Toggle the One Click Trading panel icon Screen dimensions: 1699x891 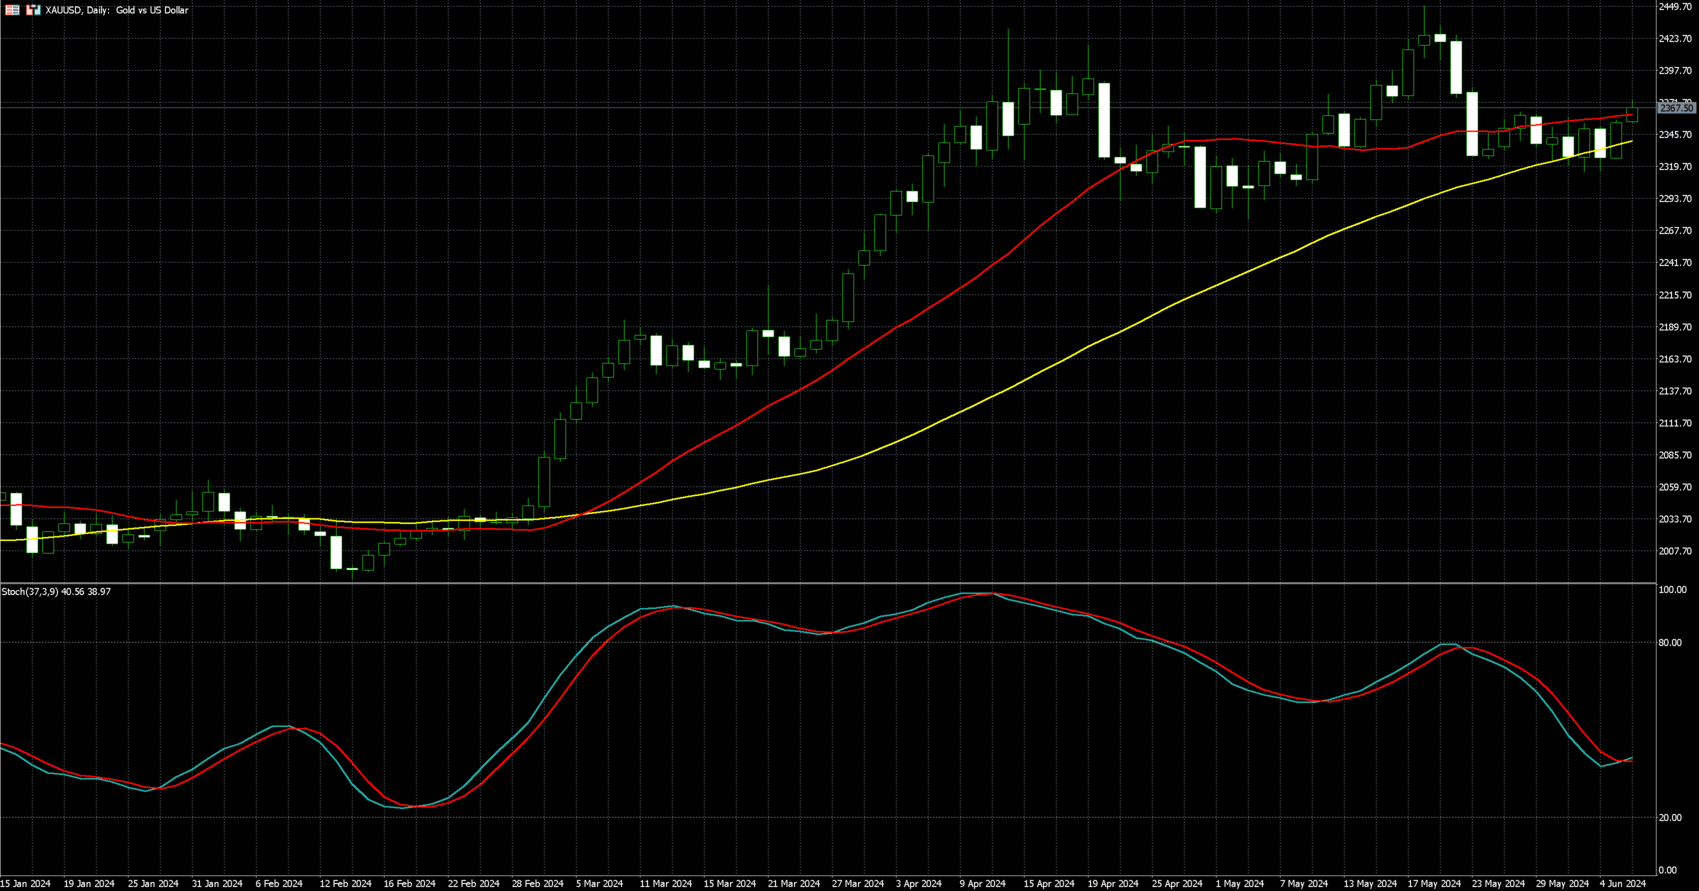click(12, 10)
